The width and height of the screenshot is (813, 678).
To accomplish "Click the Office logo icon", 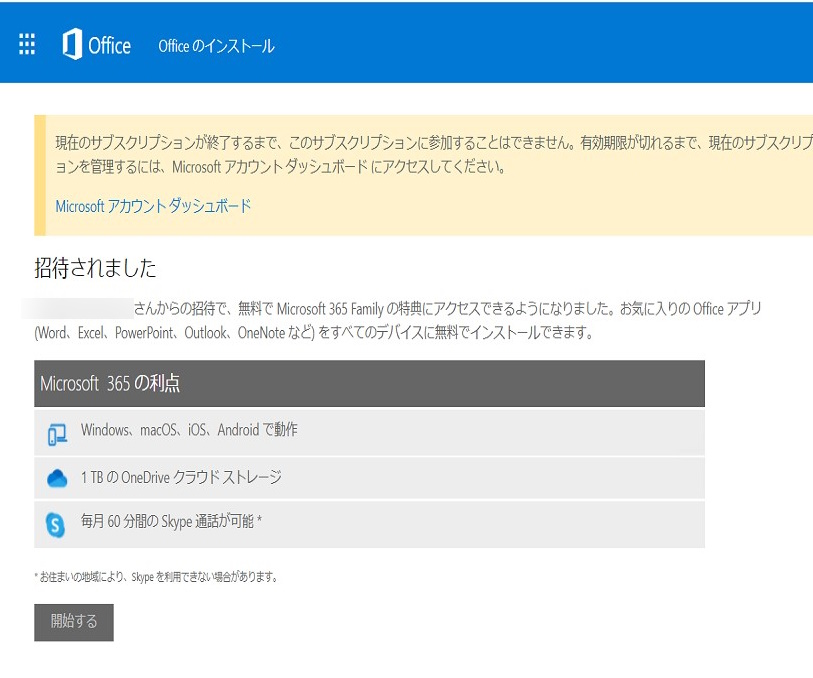I will [x=71, y=44].
